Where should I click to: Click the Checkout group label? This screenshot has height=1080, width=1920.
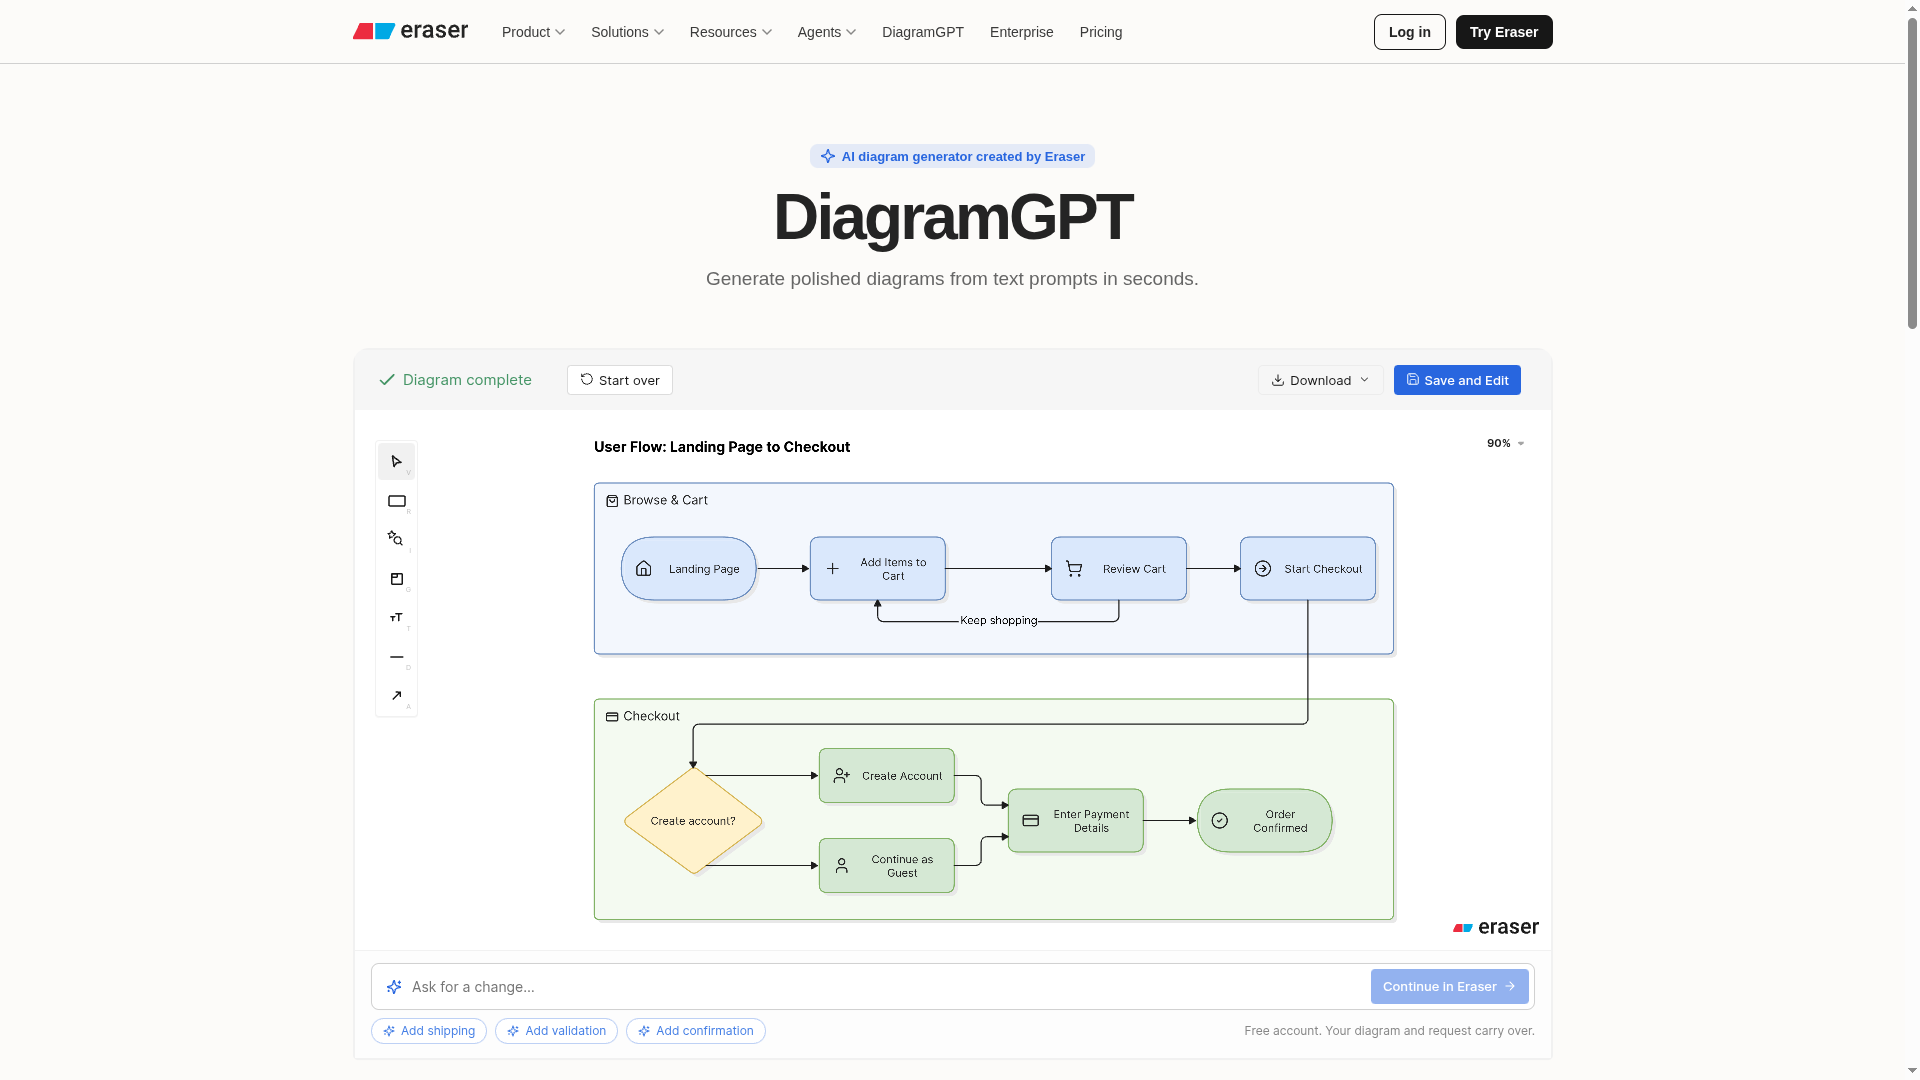click(651, 716)
